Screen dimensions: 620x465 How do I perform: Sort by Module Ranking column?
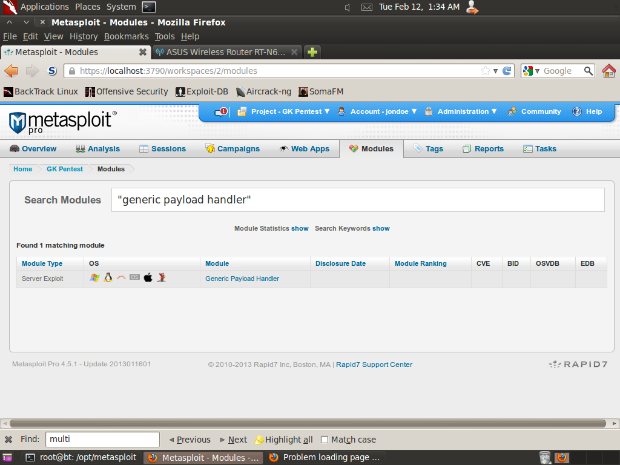point(420,263)
